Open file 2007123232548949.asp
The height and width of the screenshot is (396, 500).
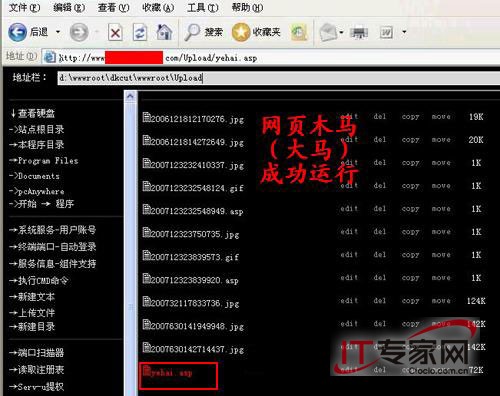(197, 211)
